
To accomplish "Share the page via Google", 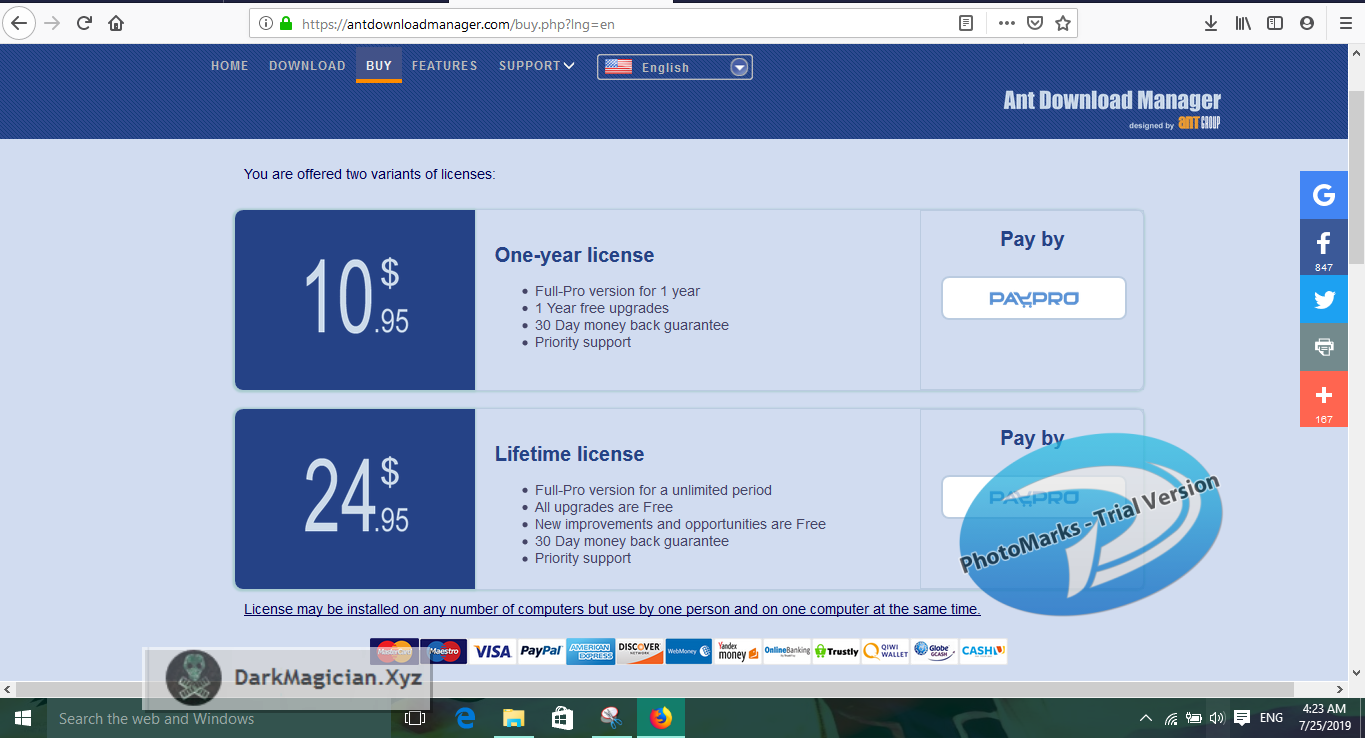I will pos(1324,195).
